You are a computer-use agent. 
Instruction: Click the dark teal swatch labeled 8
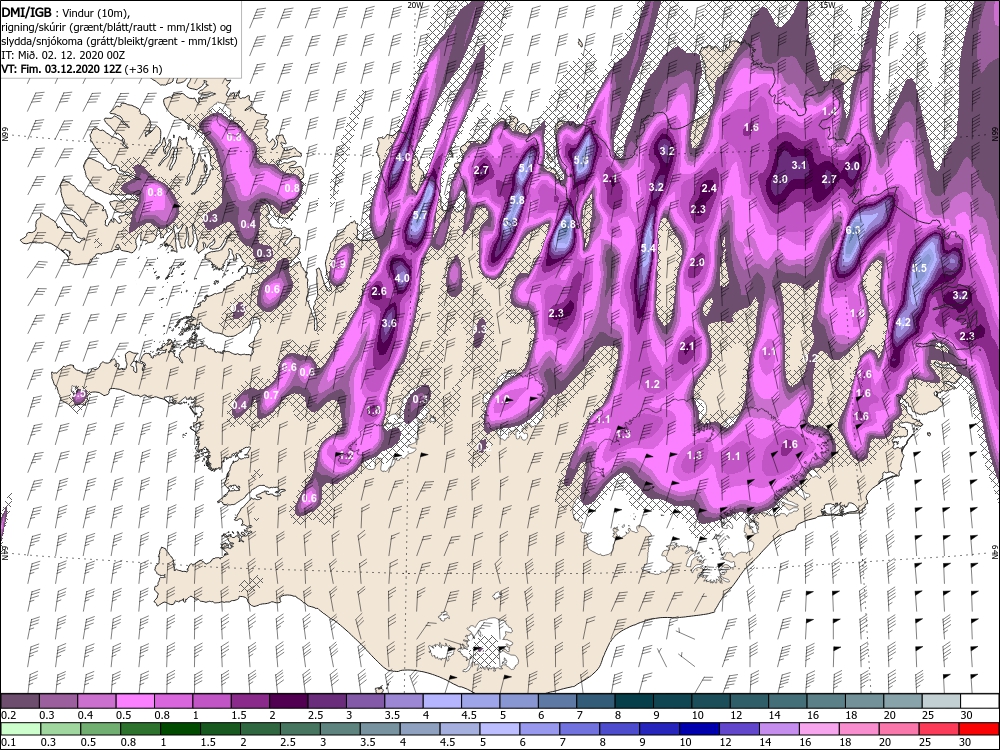tap(634, 702)
